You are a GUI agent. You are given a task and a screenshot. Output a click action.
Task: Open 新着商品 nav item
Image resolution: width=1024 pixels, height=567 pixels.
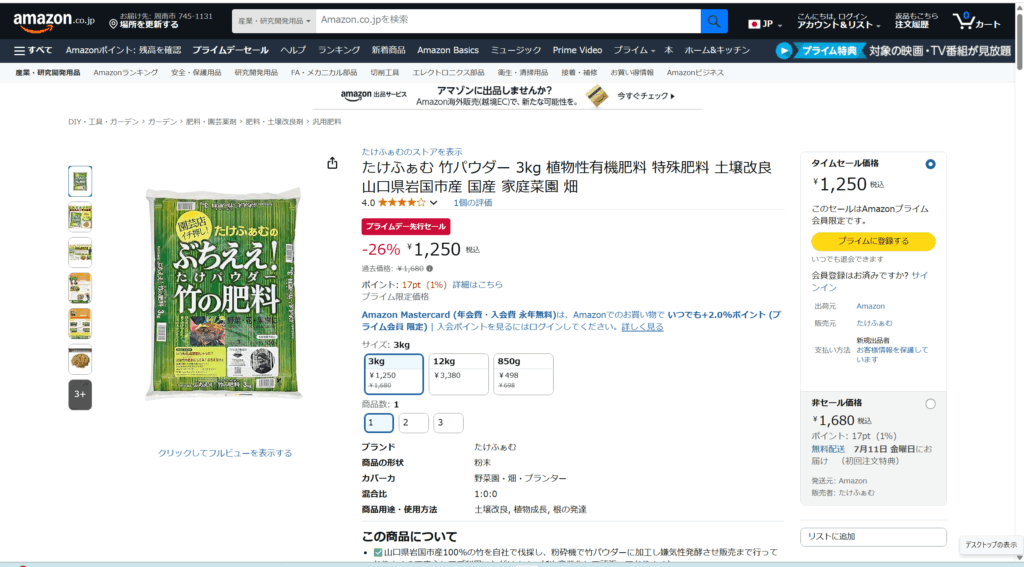(x=389, y=50)
